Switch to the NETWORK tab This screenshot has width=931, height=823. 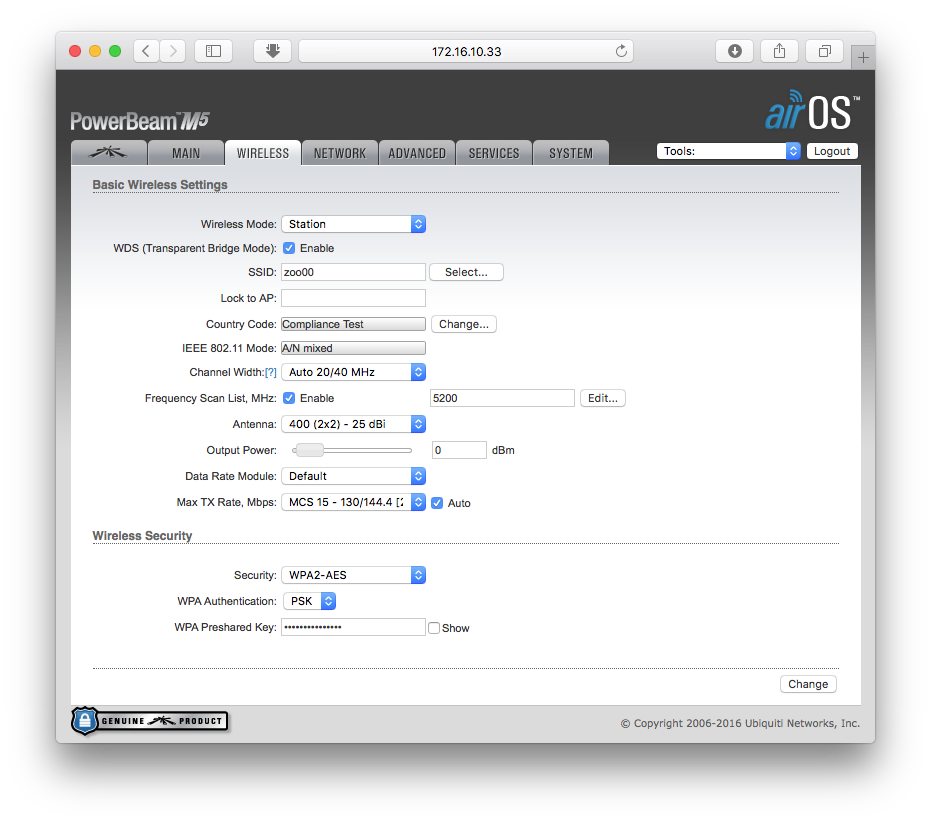click(340, 153)
